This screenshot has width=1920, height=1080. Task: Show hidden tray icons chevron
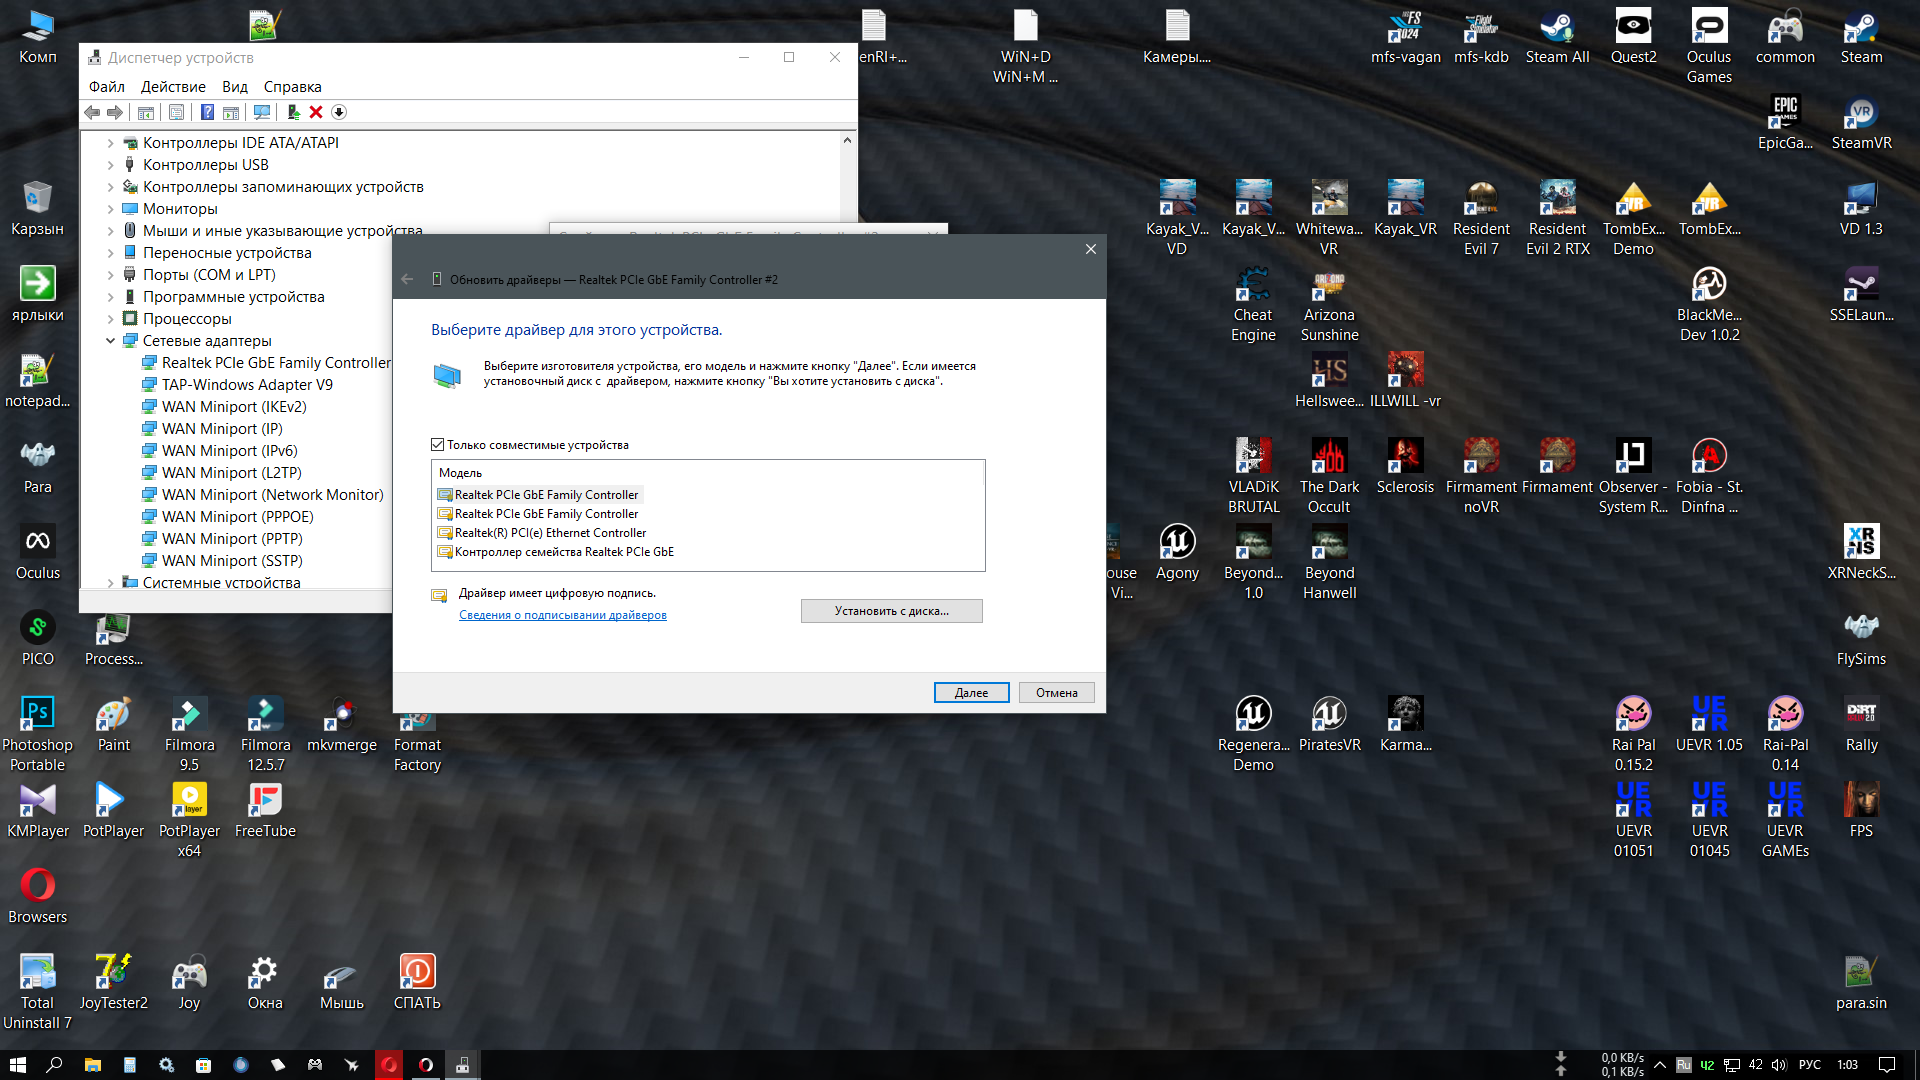(x=1660, y=1065)
